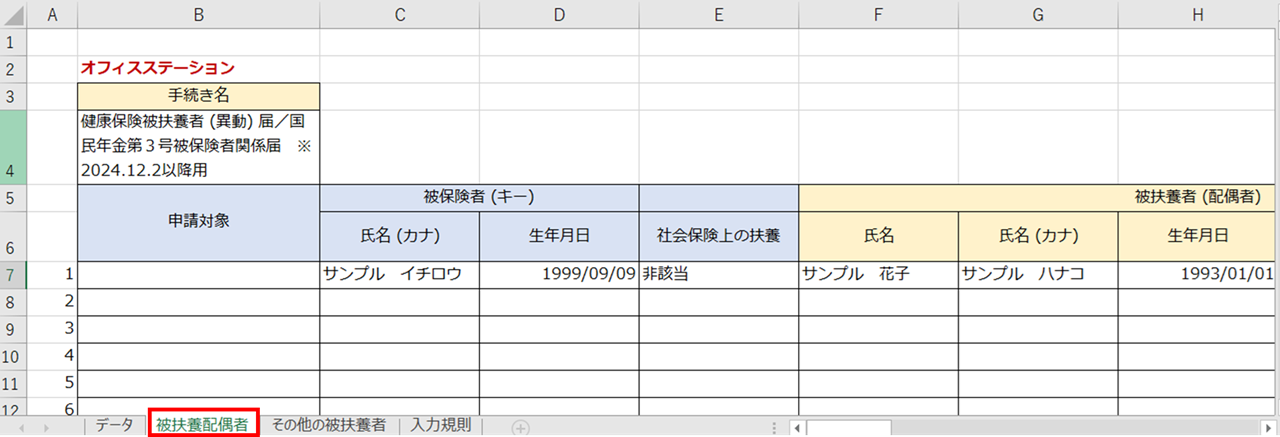The height and width of the screenshot is (437, 1280).
Task: Open the 被扶養配偶者 sheet tab
Action: tap(203, 425)
